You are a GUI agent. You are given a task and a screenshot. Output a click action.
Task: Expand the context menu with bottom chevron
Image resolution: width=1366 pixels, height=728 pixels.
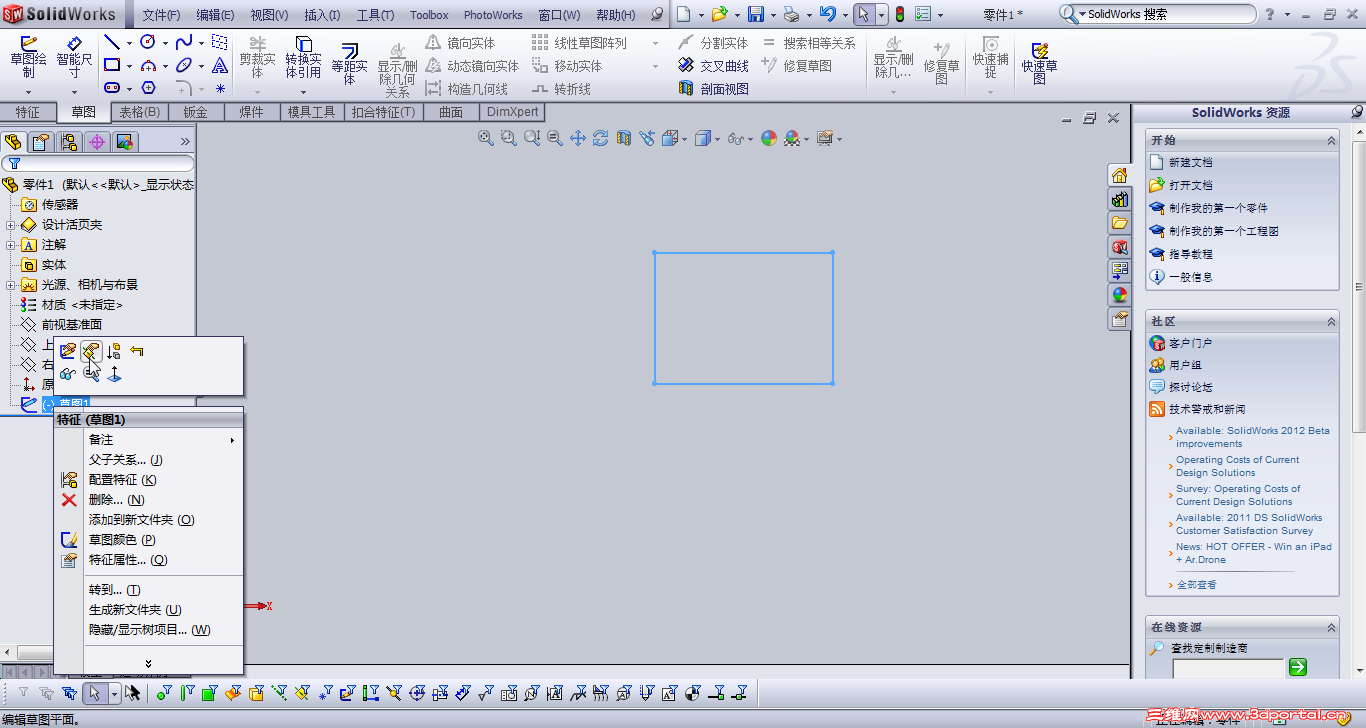click(x=148, y=663)
